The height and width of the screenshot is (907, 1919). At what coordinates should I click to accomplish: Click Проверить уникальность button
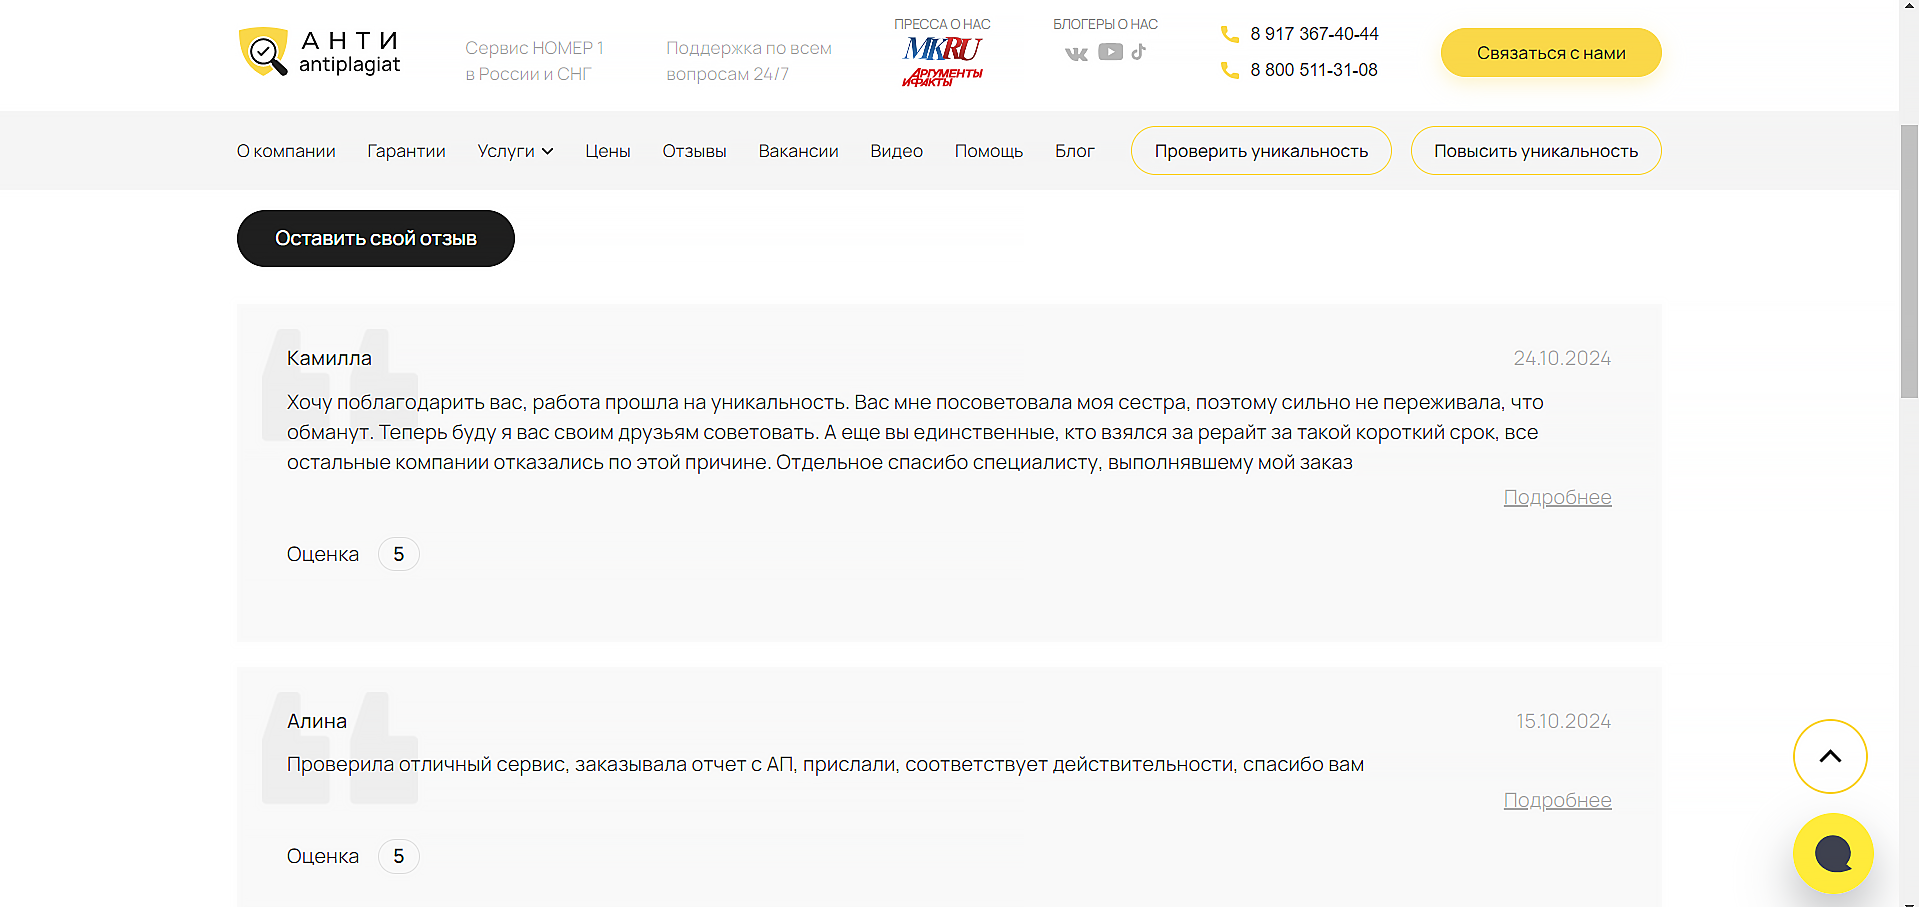pyautogui.click(x=1261, y=151)
